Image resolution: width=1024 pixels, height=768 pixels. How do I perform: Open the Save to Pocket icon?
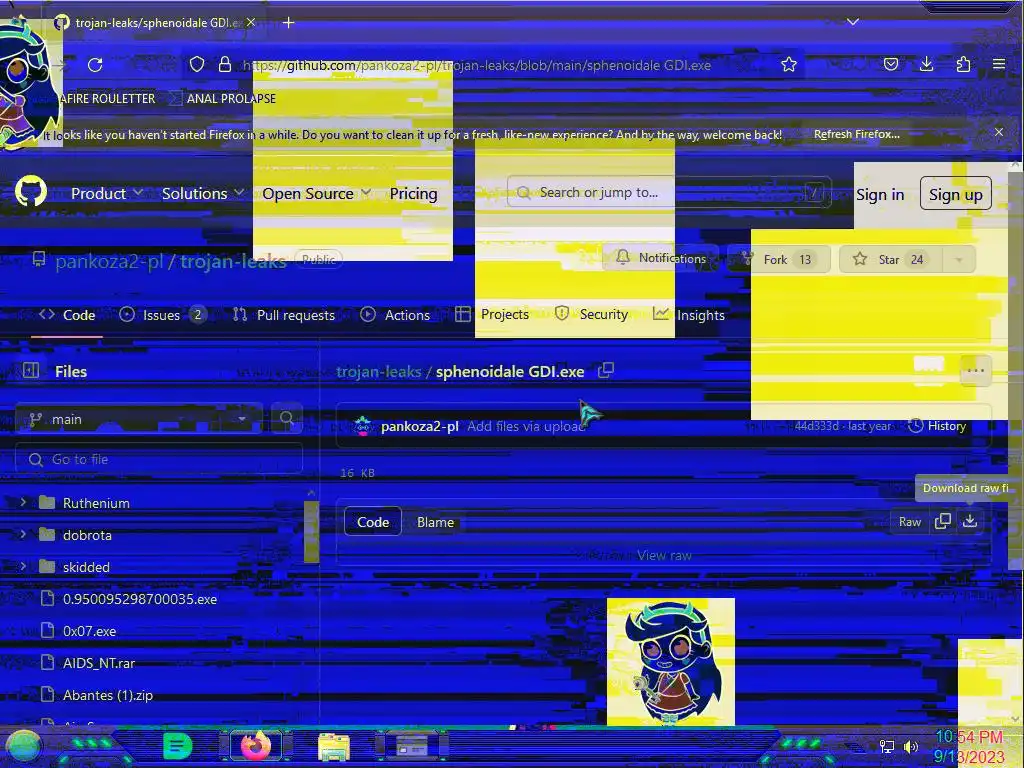click(x=891, y=64)
